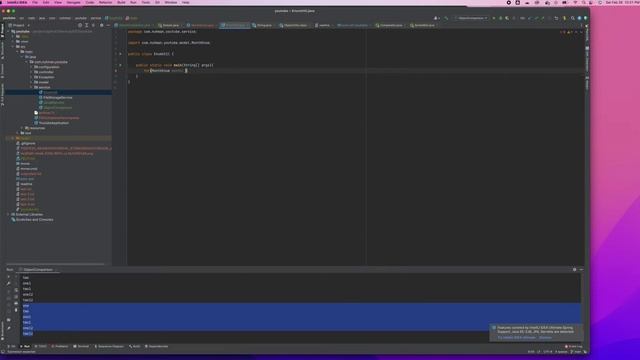Open the Event Log in status bar
The image size is (640, 360).
click(x=574, y=347)
